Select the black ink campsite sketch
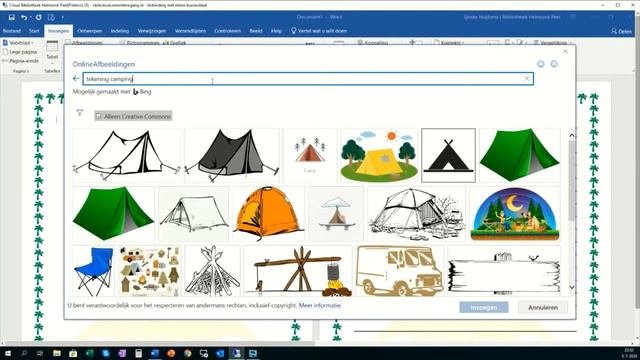The height and width of the screenshot is (360, 640). (416, 214)
